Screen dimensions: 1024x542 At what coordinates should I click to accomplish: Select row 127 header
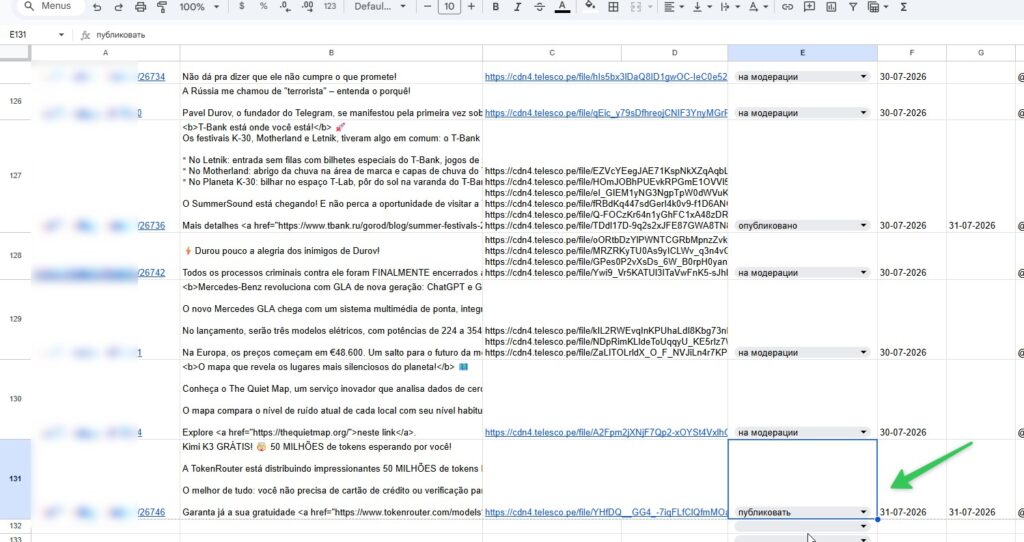tap(16, 176)
